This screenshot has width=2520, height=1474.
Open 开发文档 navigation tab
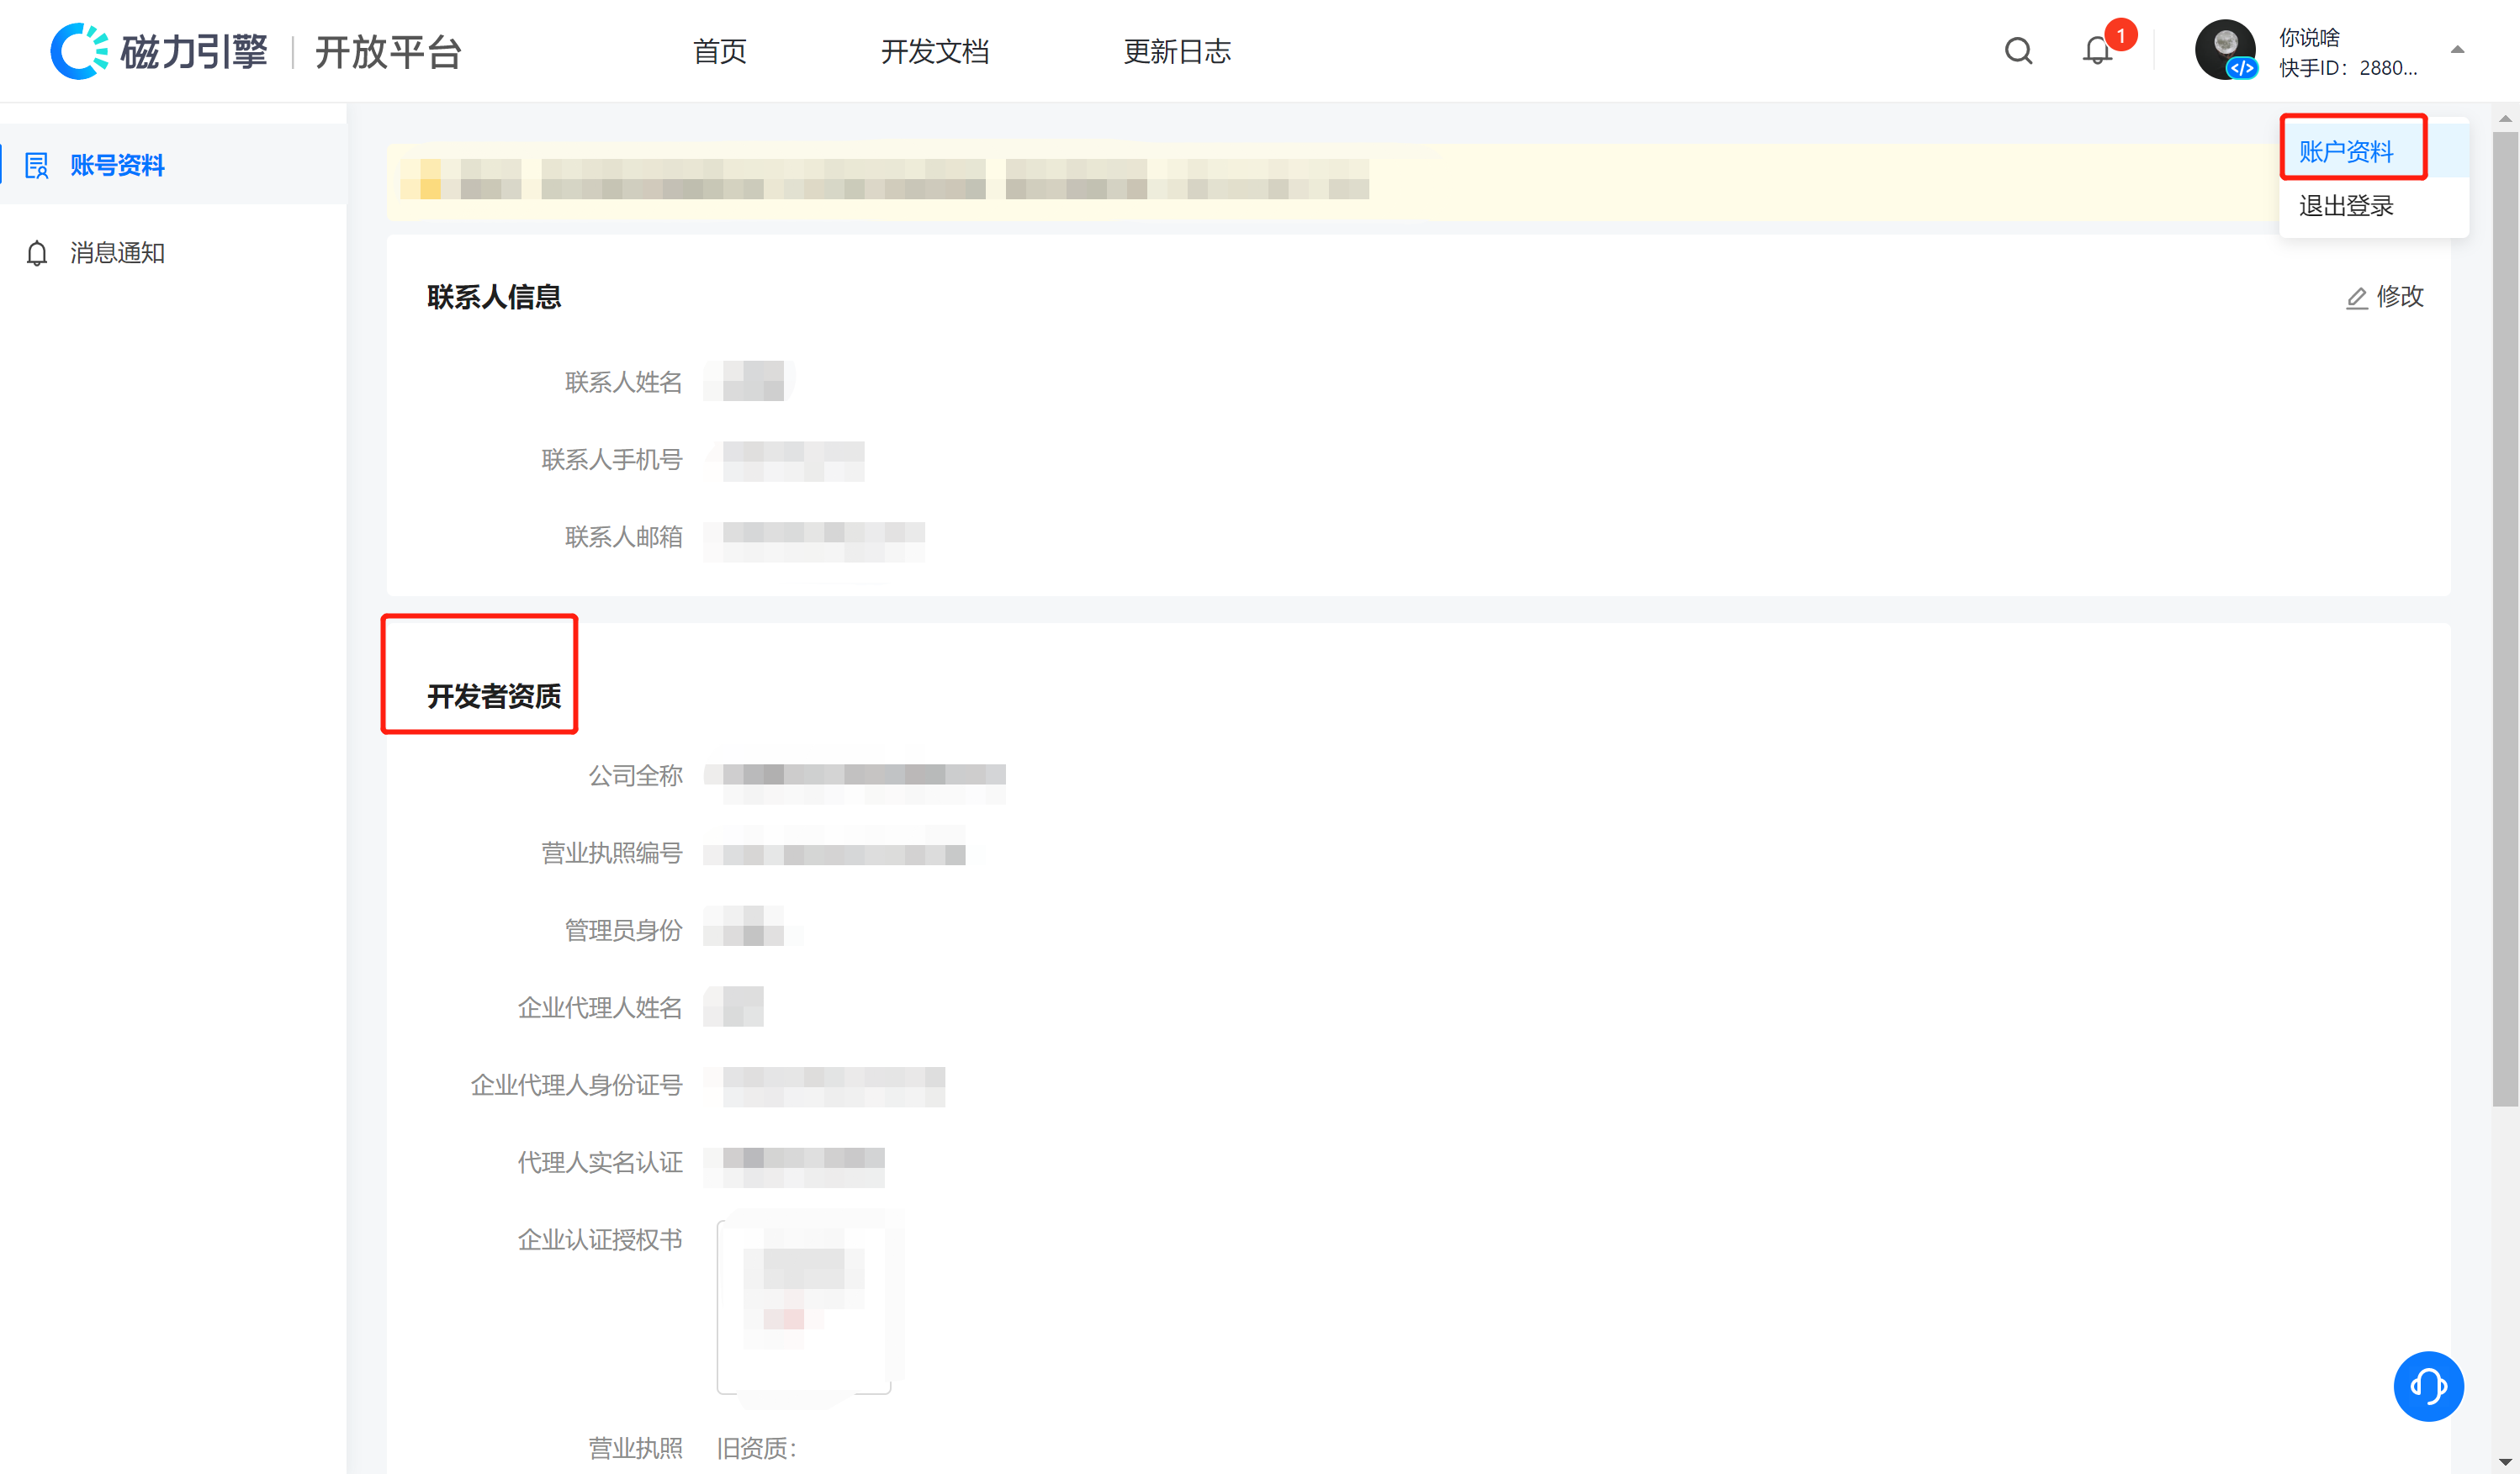pyautogui.click(x=934, y=51)
